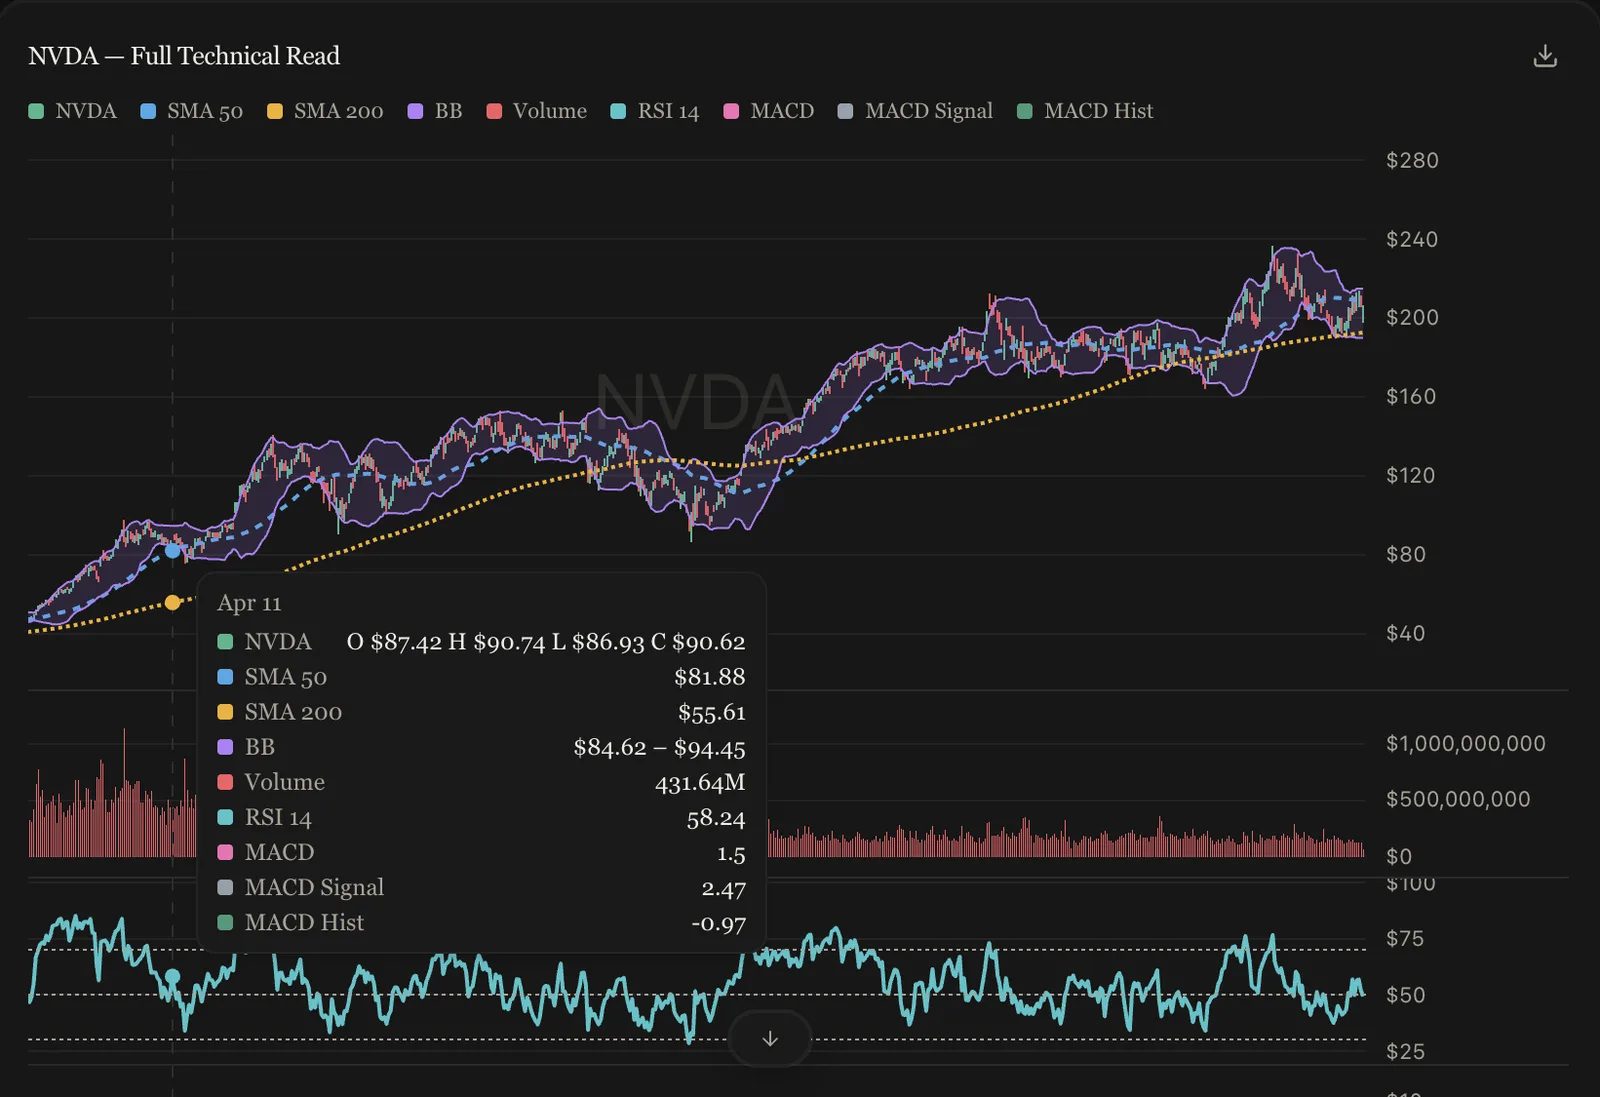1600x1097 pixels.
Task: Toggle the SMA 50 legend item
Action: [192, 111]
